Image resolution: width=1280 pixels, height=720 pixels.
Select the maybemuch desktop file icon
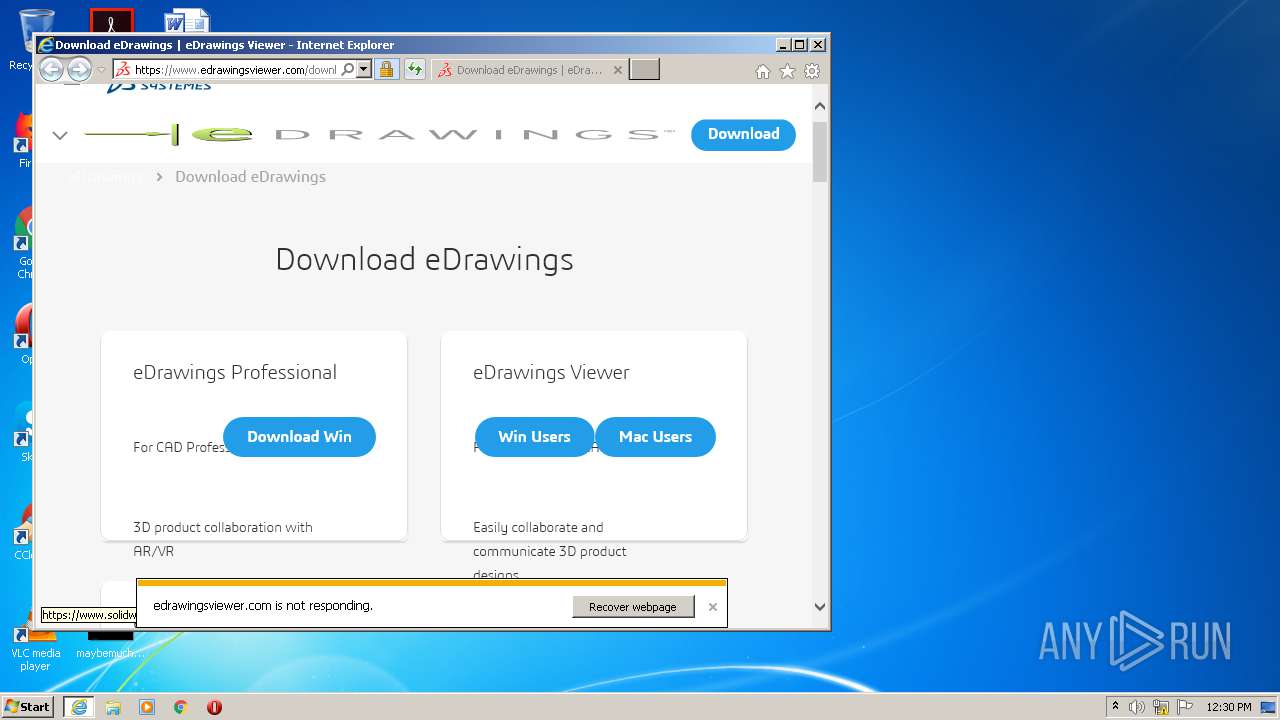[110, 644]
